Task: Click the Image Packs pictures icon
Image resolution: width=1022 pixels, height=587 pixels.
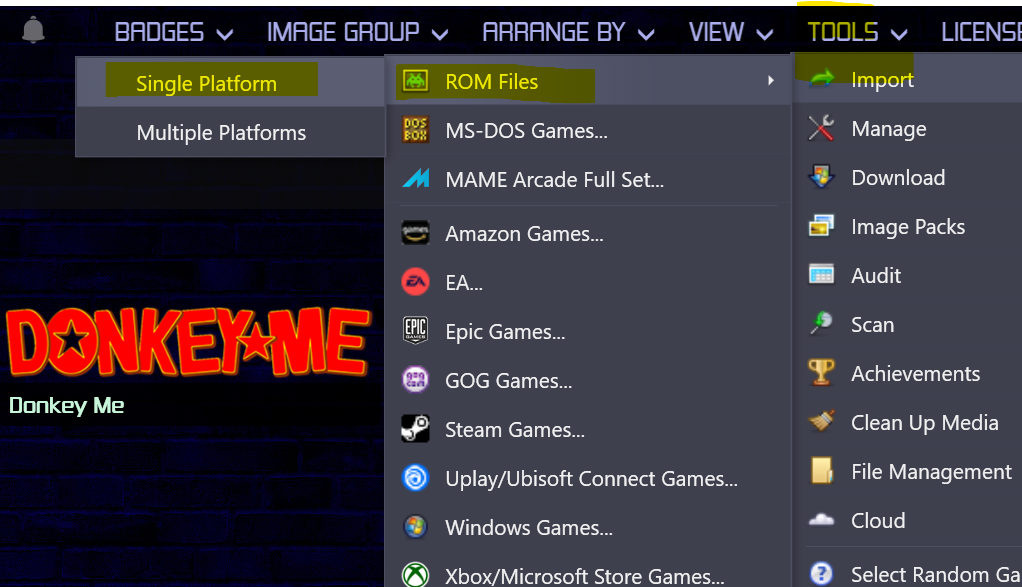Action: [x=821, y=226]
